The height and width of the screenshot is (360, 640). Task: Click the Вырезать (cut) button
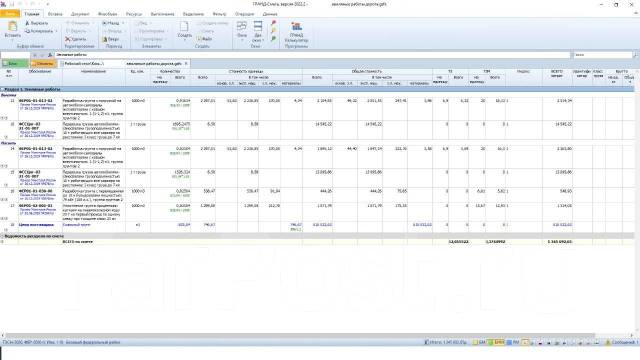pos(37,23)
